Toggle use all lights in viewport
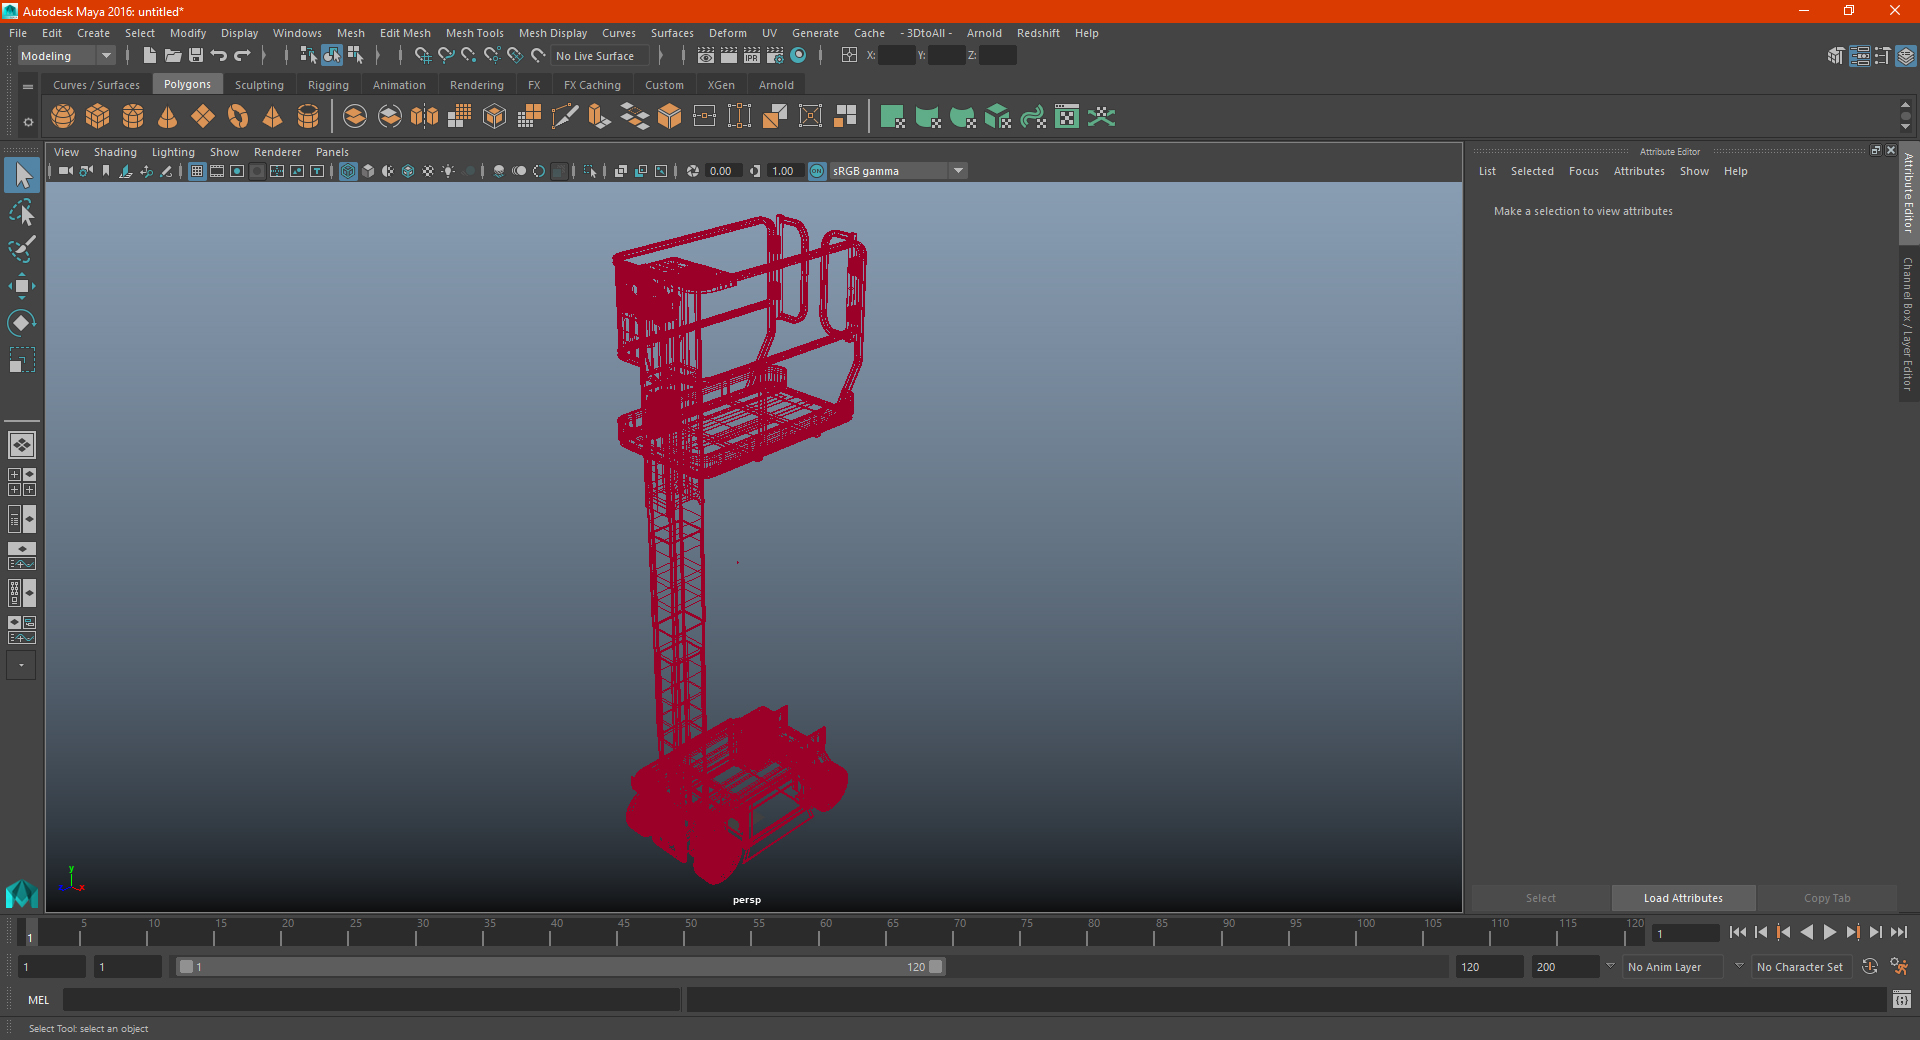 click(x=448, y=171)
